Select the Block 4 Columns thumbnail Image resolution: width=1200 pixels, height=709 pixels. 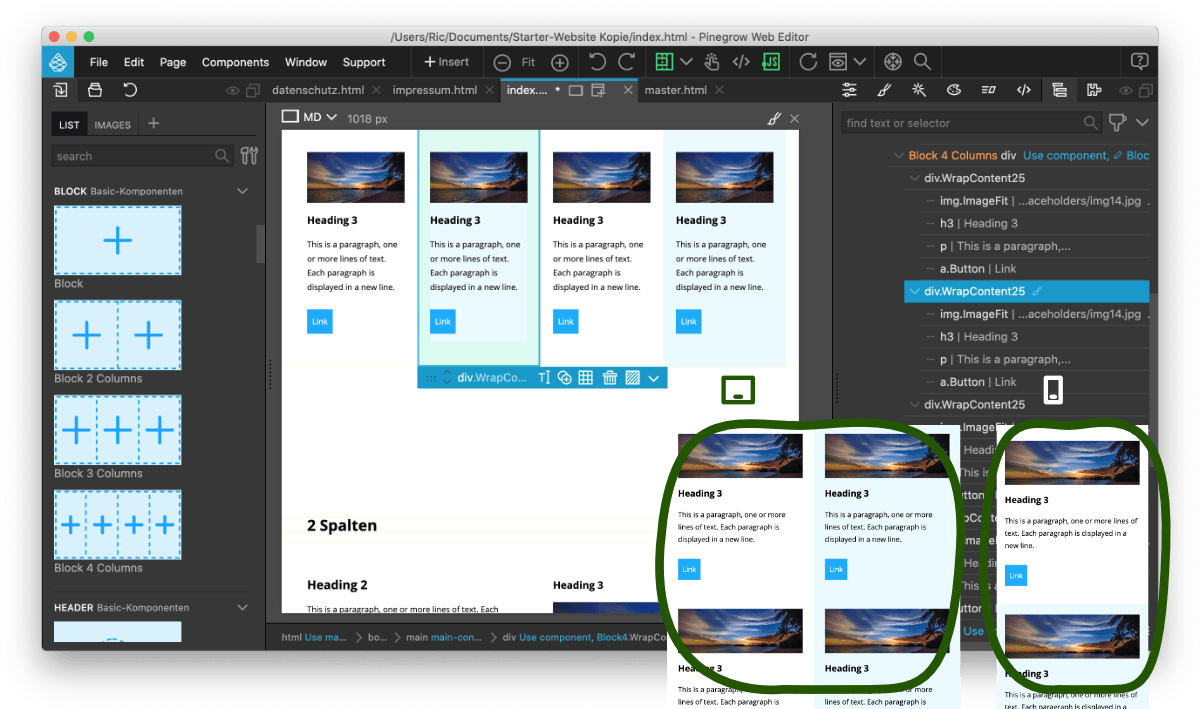click(x=118, y=524)
